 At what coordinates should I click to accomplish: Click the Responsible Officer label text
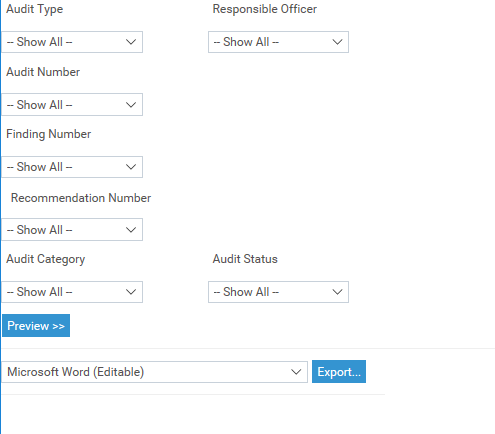coord(265,9)
